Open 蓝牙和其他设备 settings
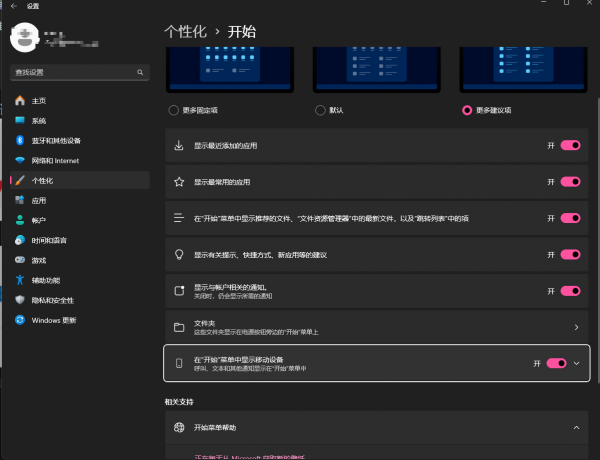Screen dimensions: 600x460 click(x=80, y=140)
